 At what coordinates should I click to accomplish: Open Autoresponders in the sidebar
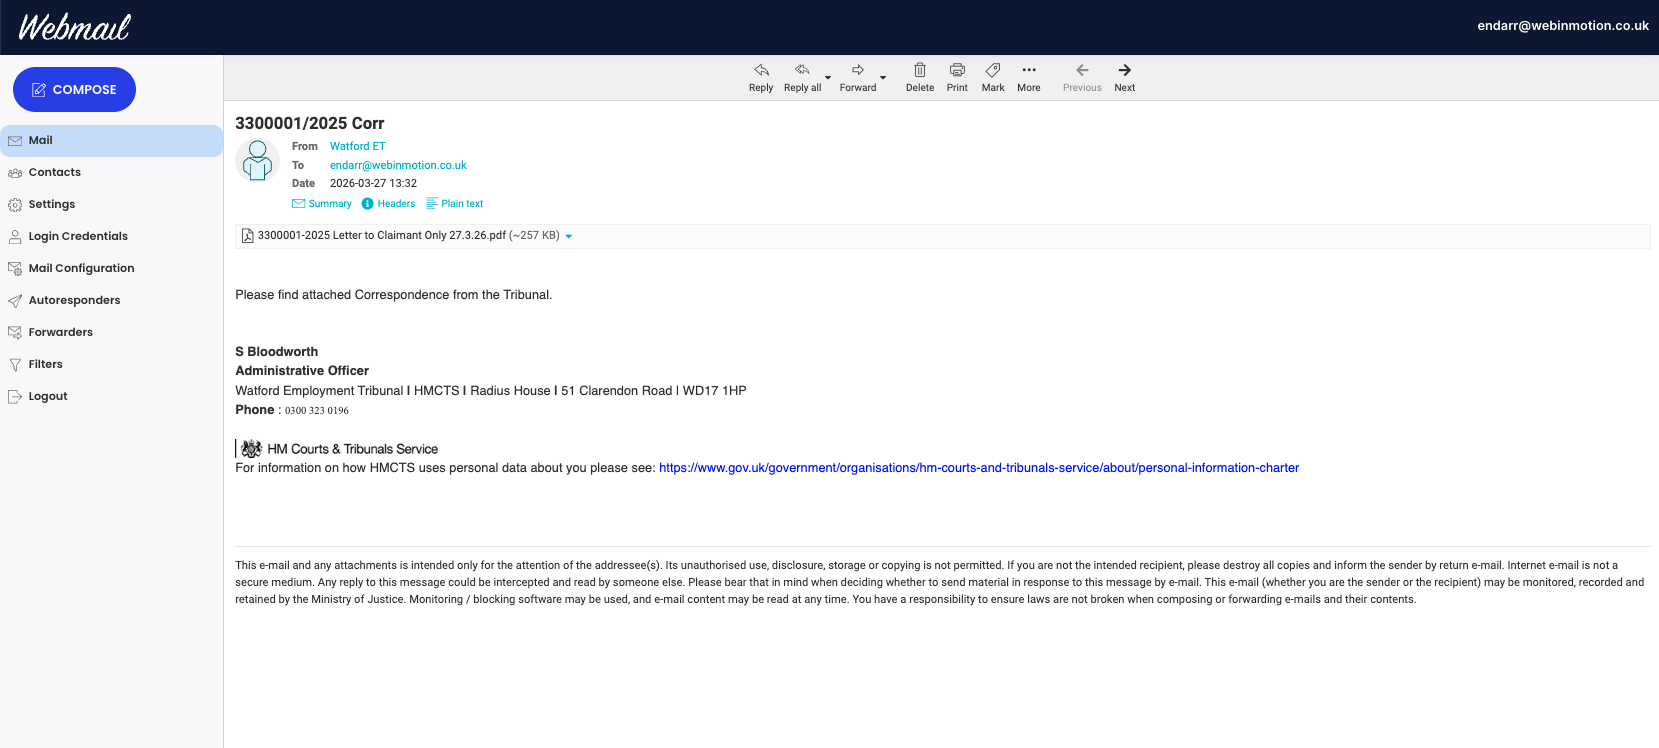point(111,301)
